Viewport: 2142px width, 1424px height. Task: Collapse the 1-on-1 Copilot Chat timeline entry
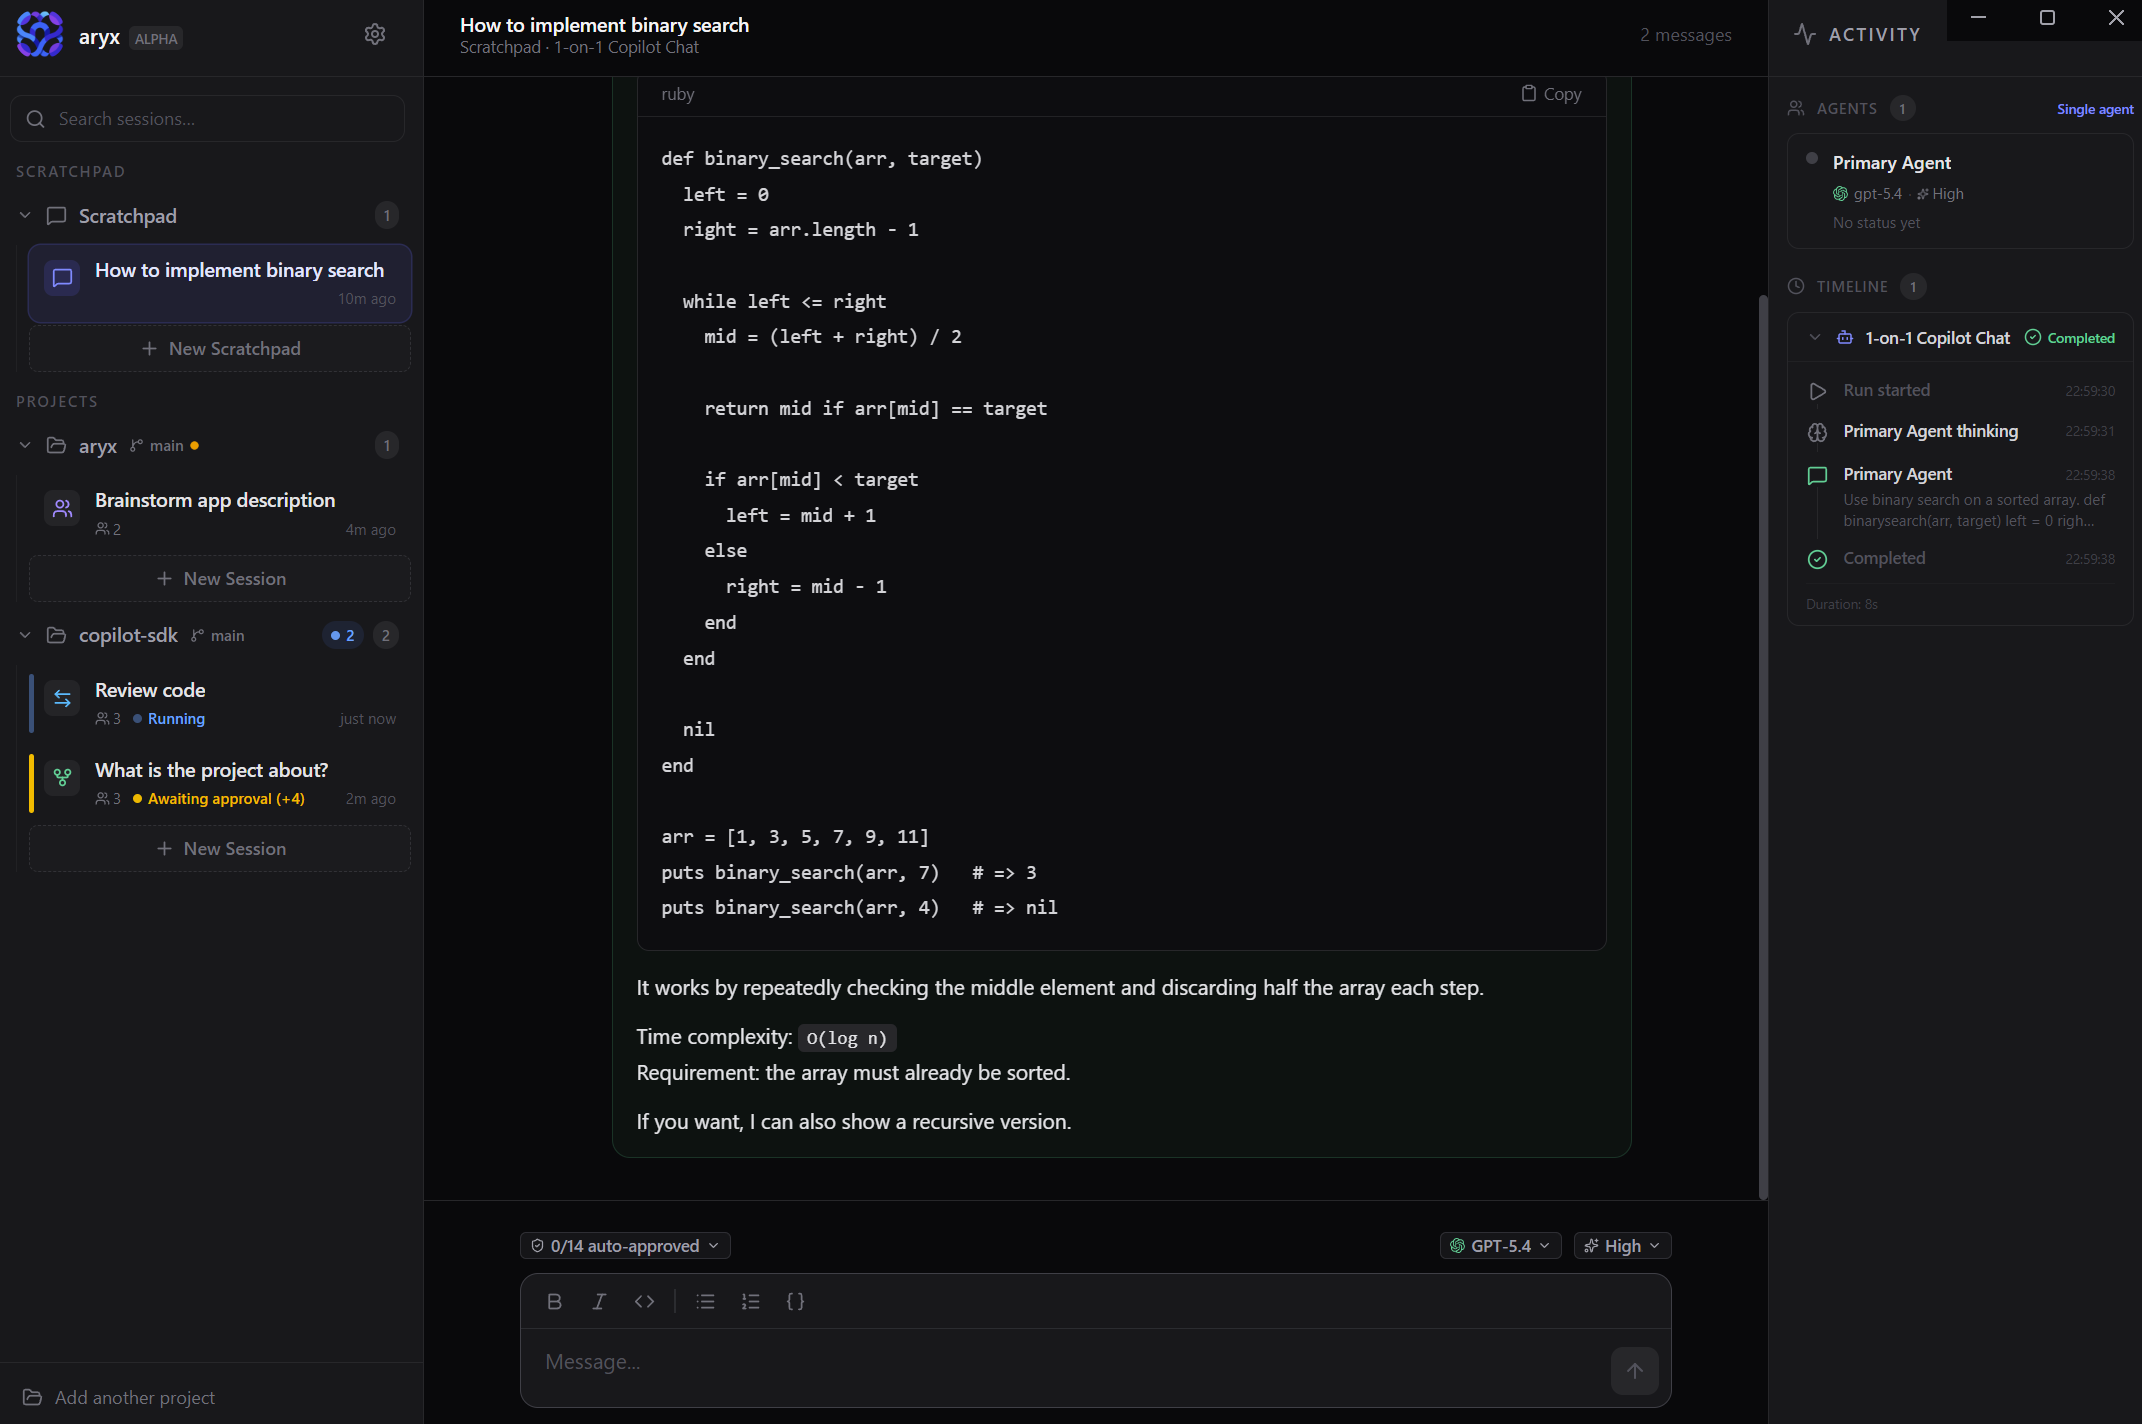pyautogui.click(x=1815, y=338)
